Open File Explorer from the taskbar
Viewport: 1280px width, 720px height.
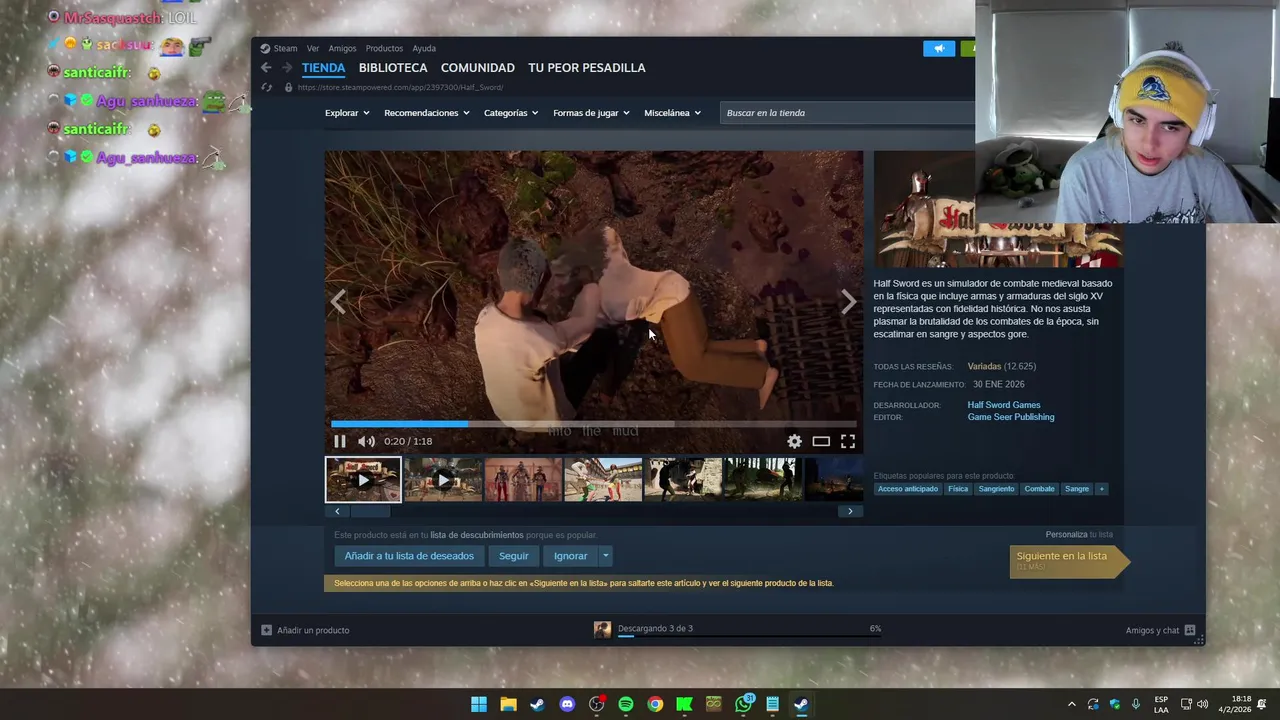pos(508,704)
